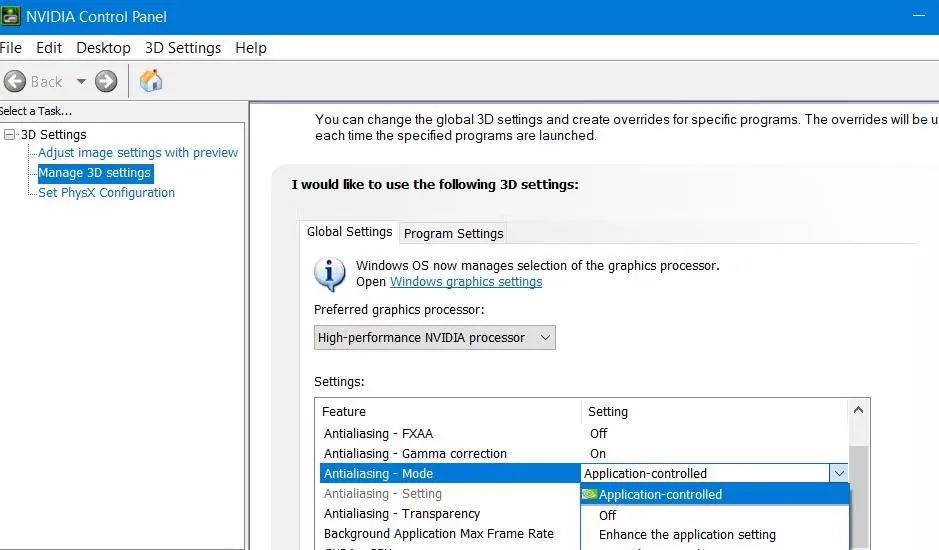Collapse the 3D Settings tree node

click(x=9, y=134)
